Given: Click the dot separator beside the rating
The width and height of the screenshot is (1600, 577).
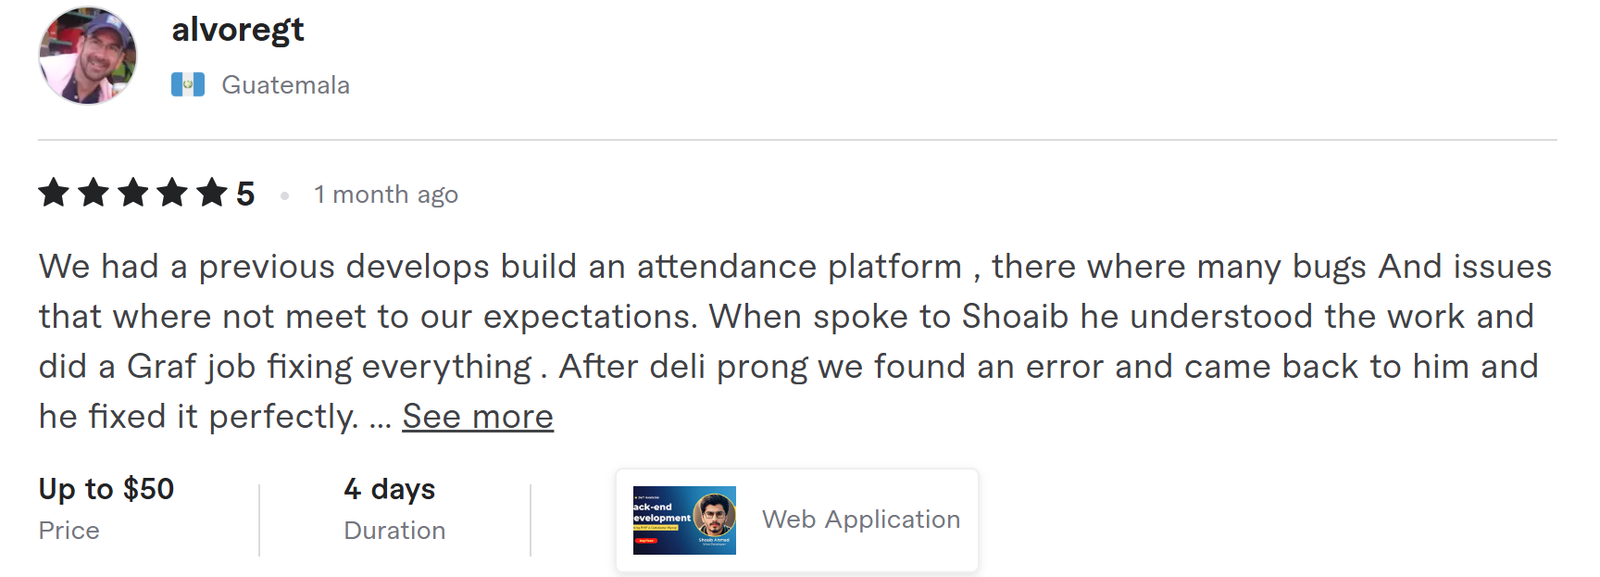Looking at the screenshot, I should pyautogui.click(x=285, y=196).
